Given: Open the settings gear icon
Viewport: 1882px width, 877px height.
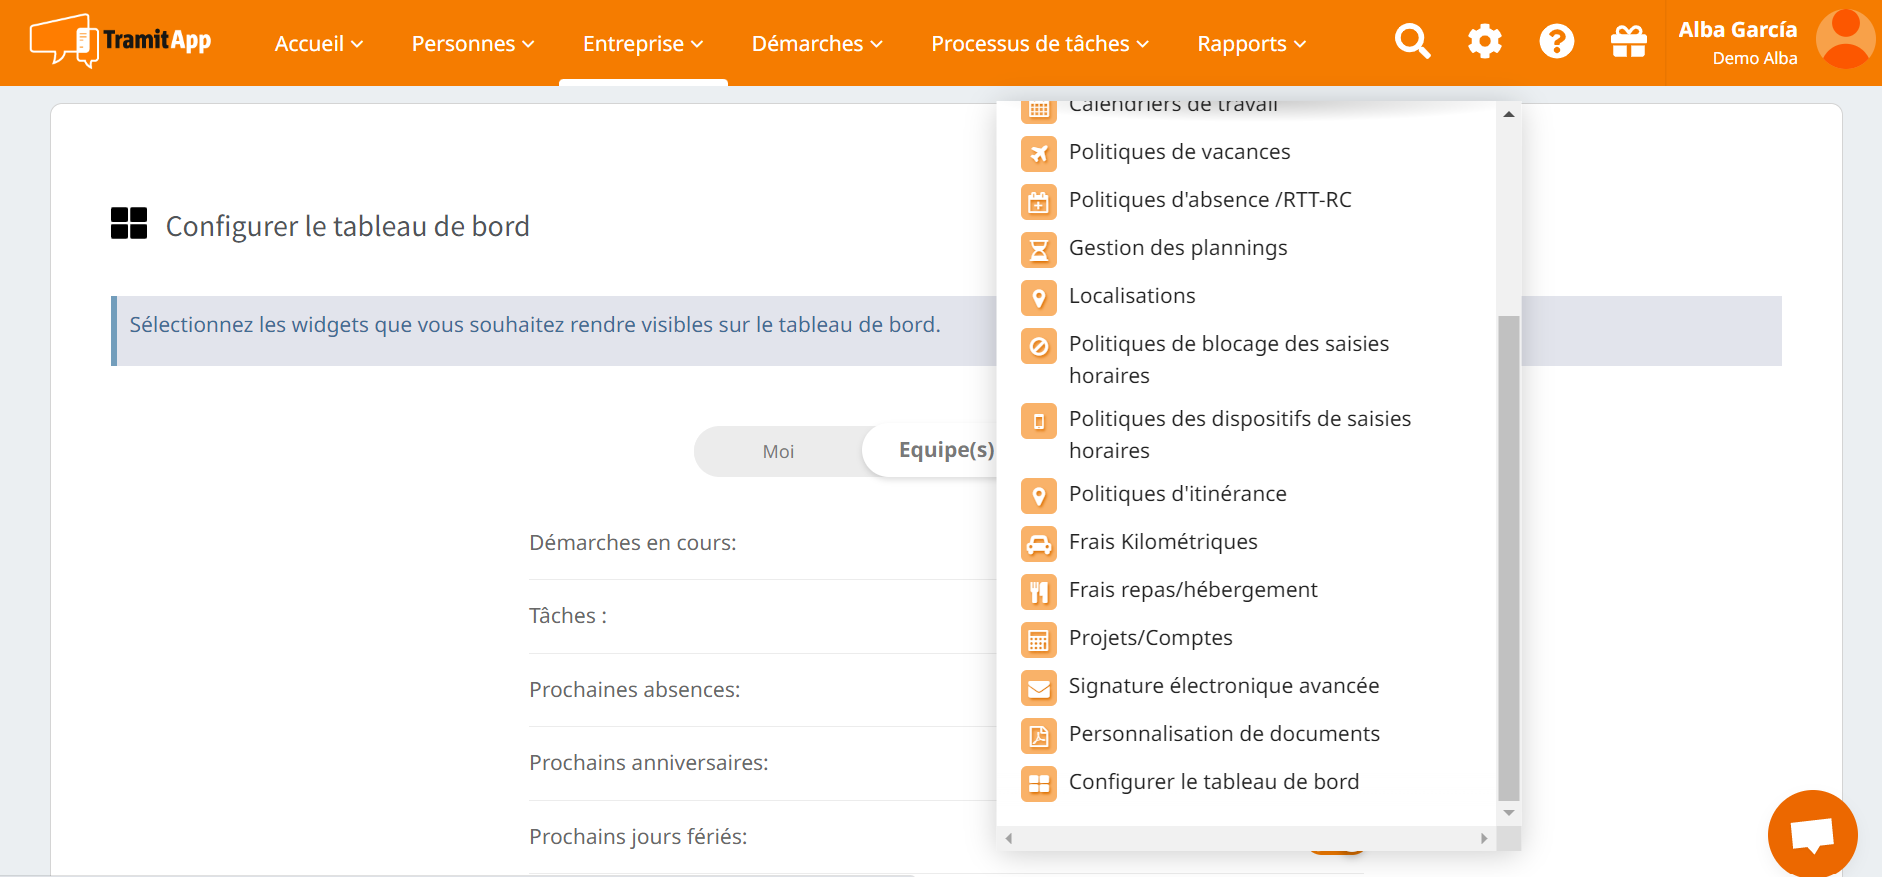Looking at the screenshot, I should 1484,42.
